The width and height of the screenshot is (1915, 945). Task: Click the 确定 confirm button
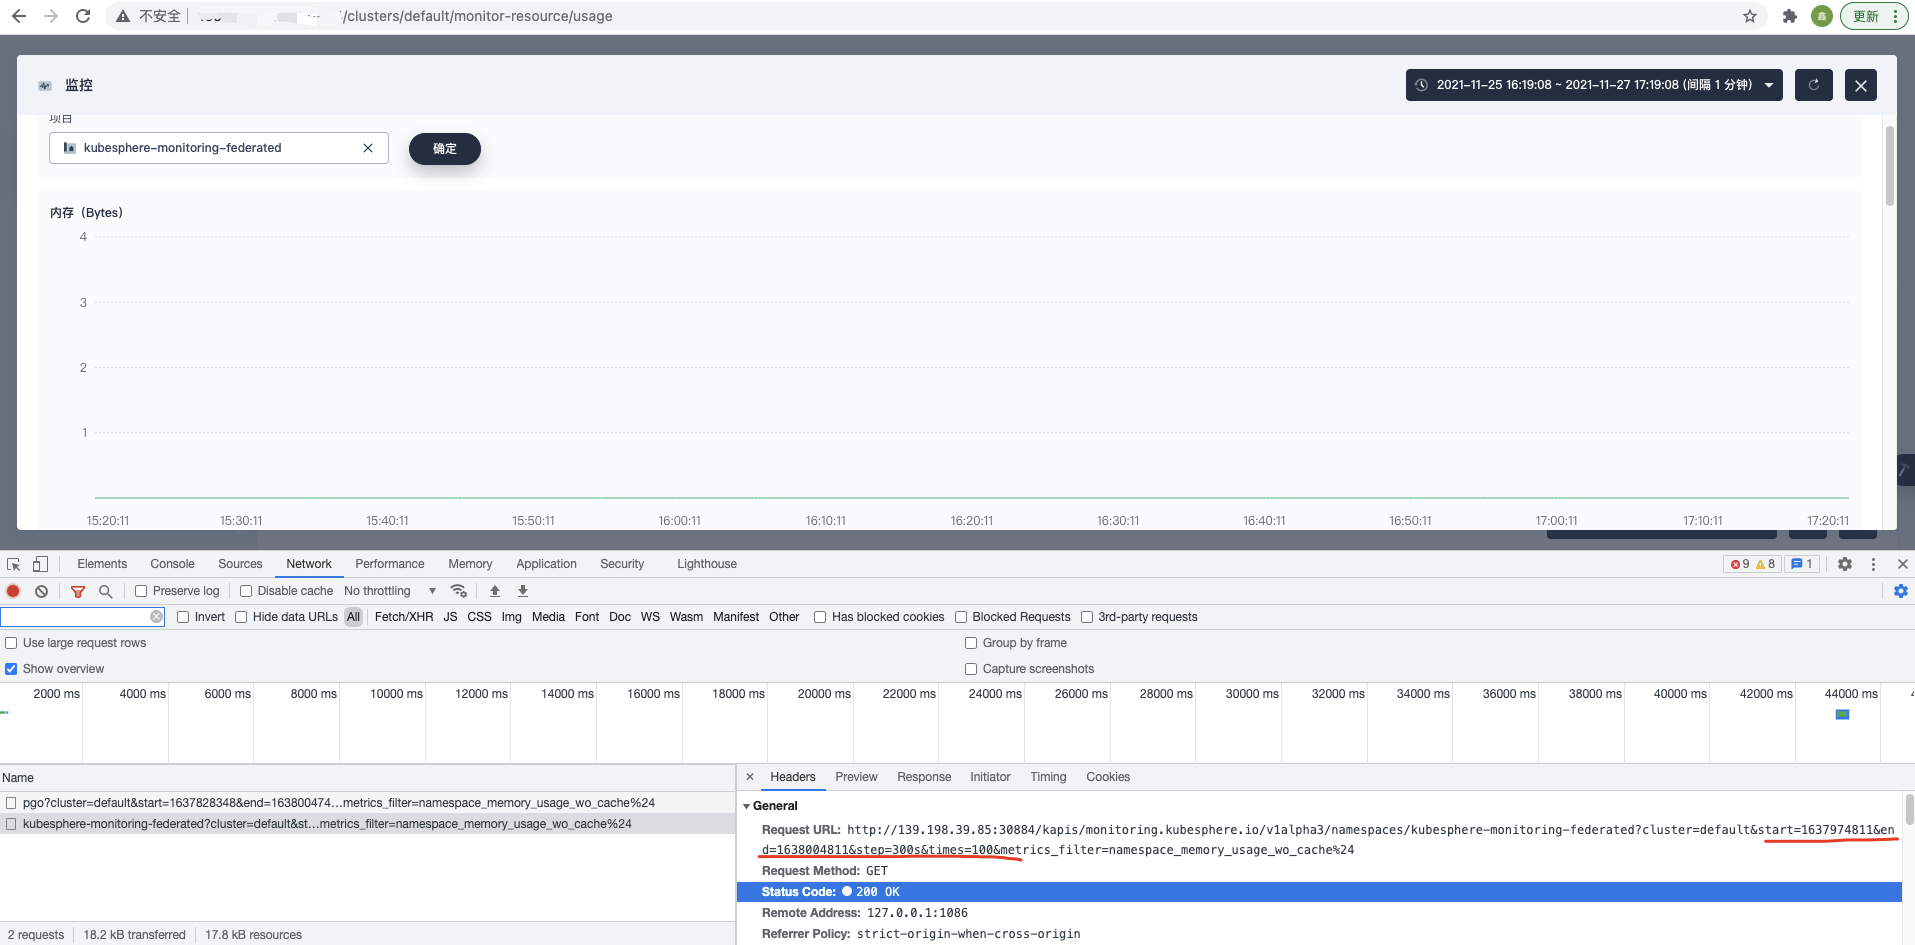pos(444,148)
